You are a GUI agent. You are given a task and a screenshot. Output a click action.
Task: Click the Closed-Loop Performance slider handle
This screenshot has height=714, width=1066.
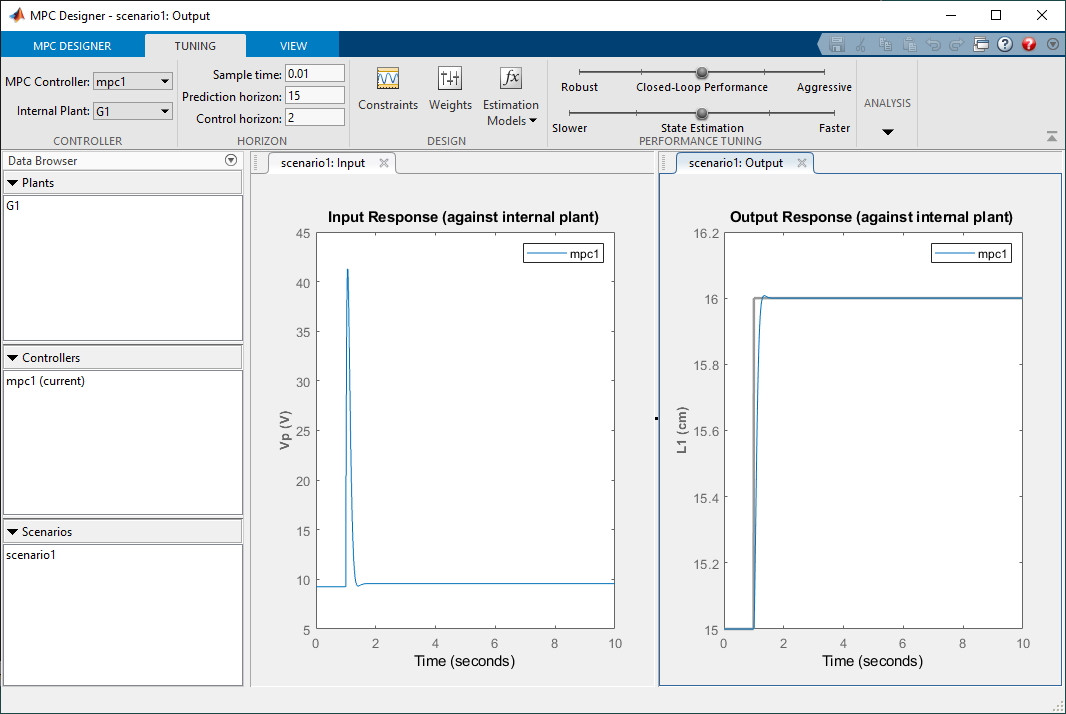pos(702,72)
